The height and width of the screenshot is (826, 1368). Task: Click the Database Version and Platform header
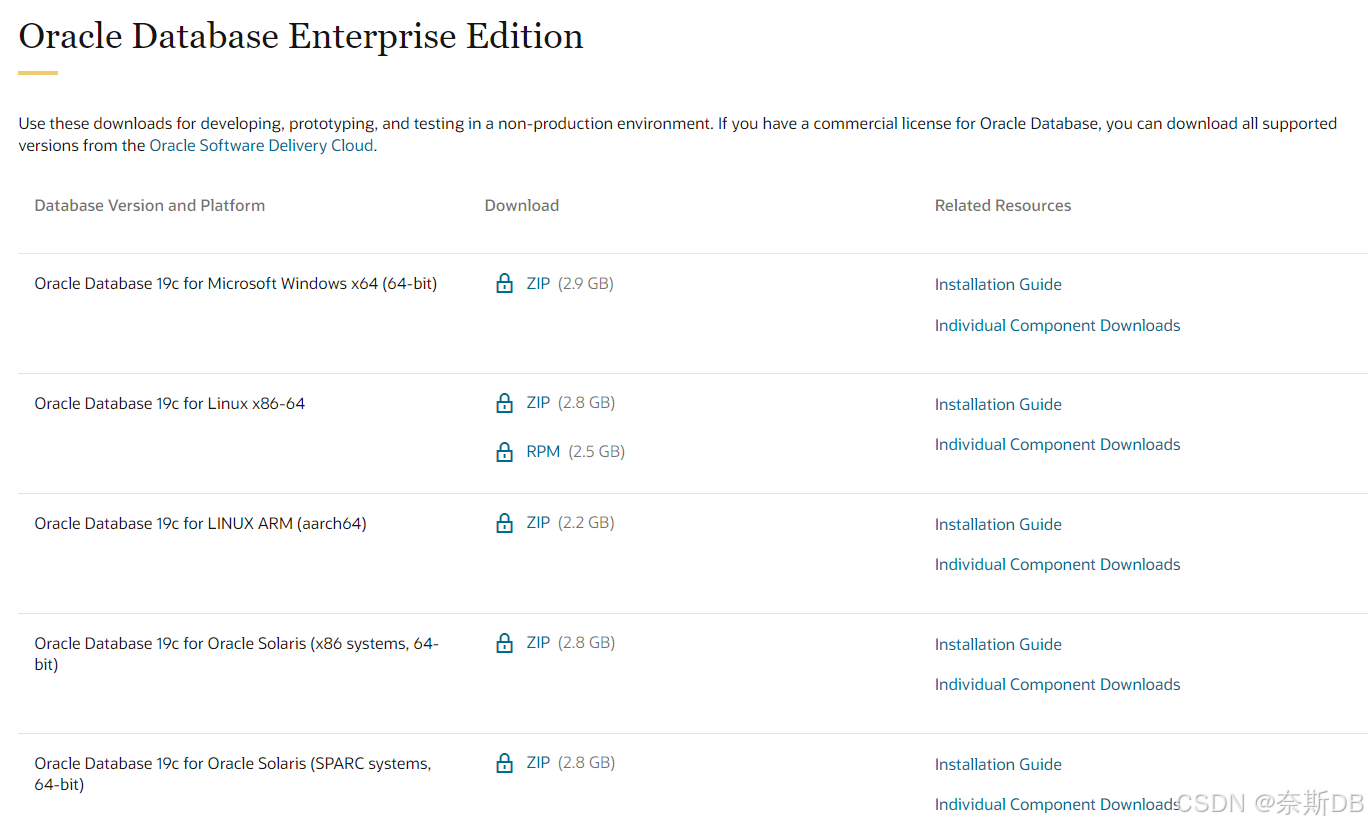pyautogui.click(x=150, y=205)
